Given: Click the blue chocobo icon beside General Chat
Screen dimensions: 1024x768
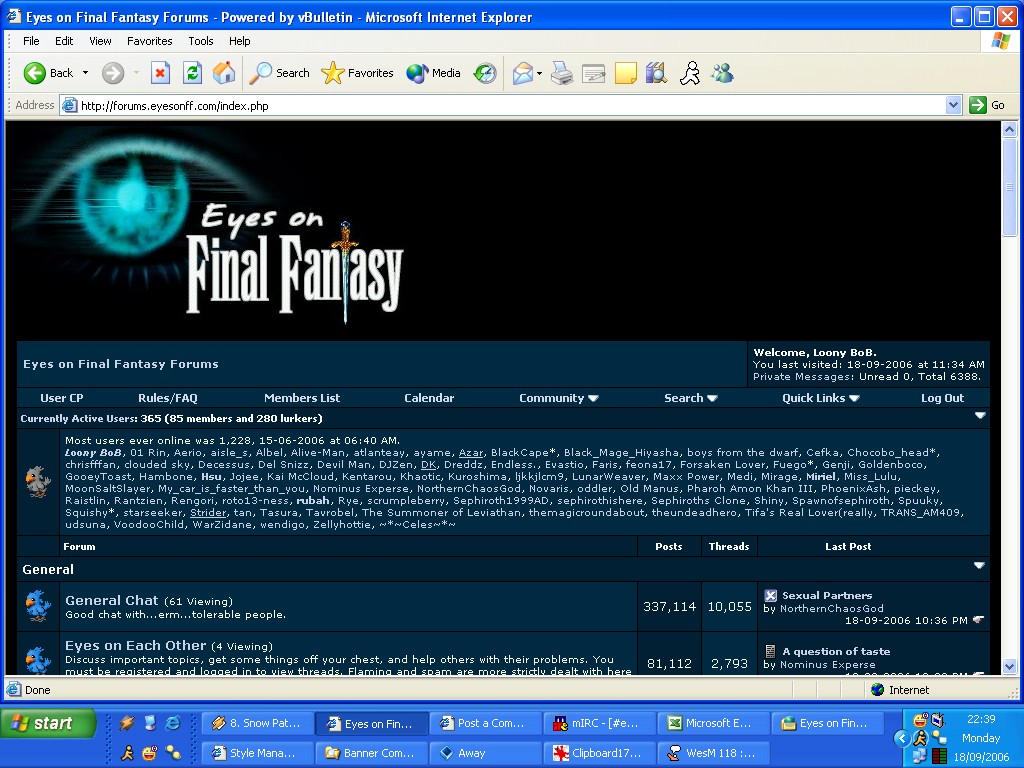Looking at the screenshot, I should 38,606.
